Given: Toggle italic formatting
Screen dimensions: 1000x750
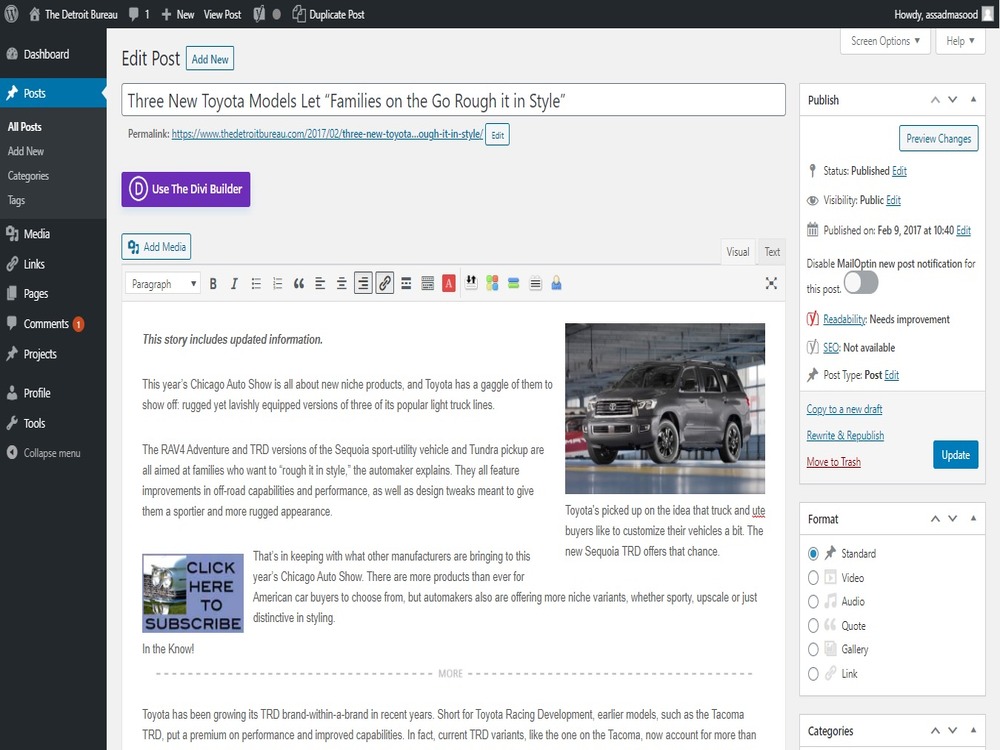Looking at the screenshot, I should tap(234, 284).
